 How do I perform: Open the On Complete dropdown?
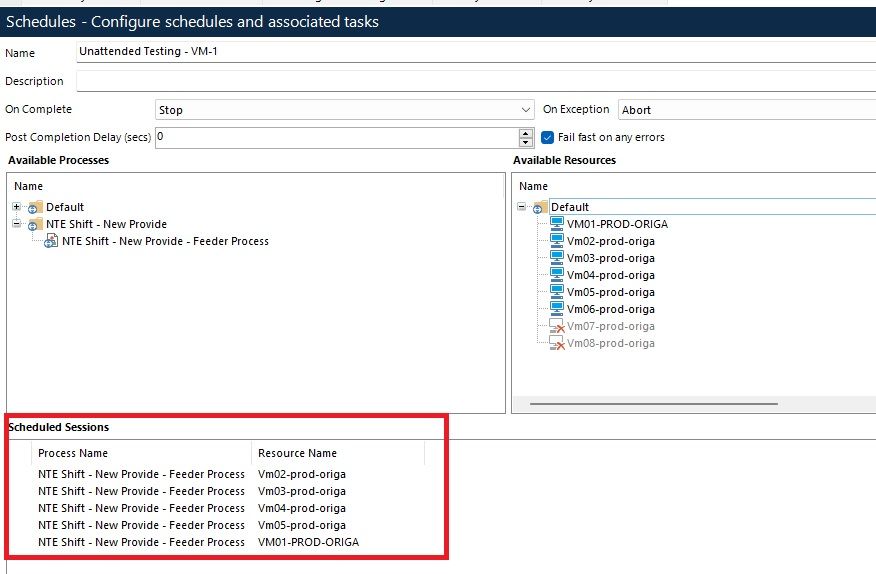(526, 110)
